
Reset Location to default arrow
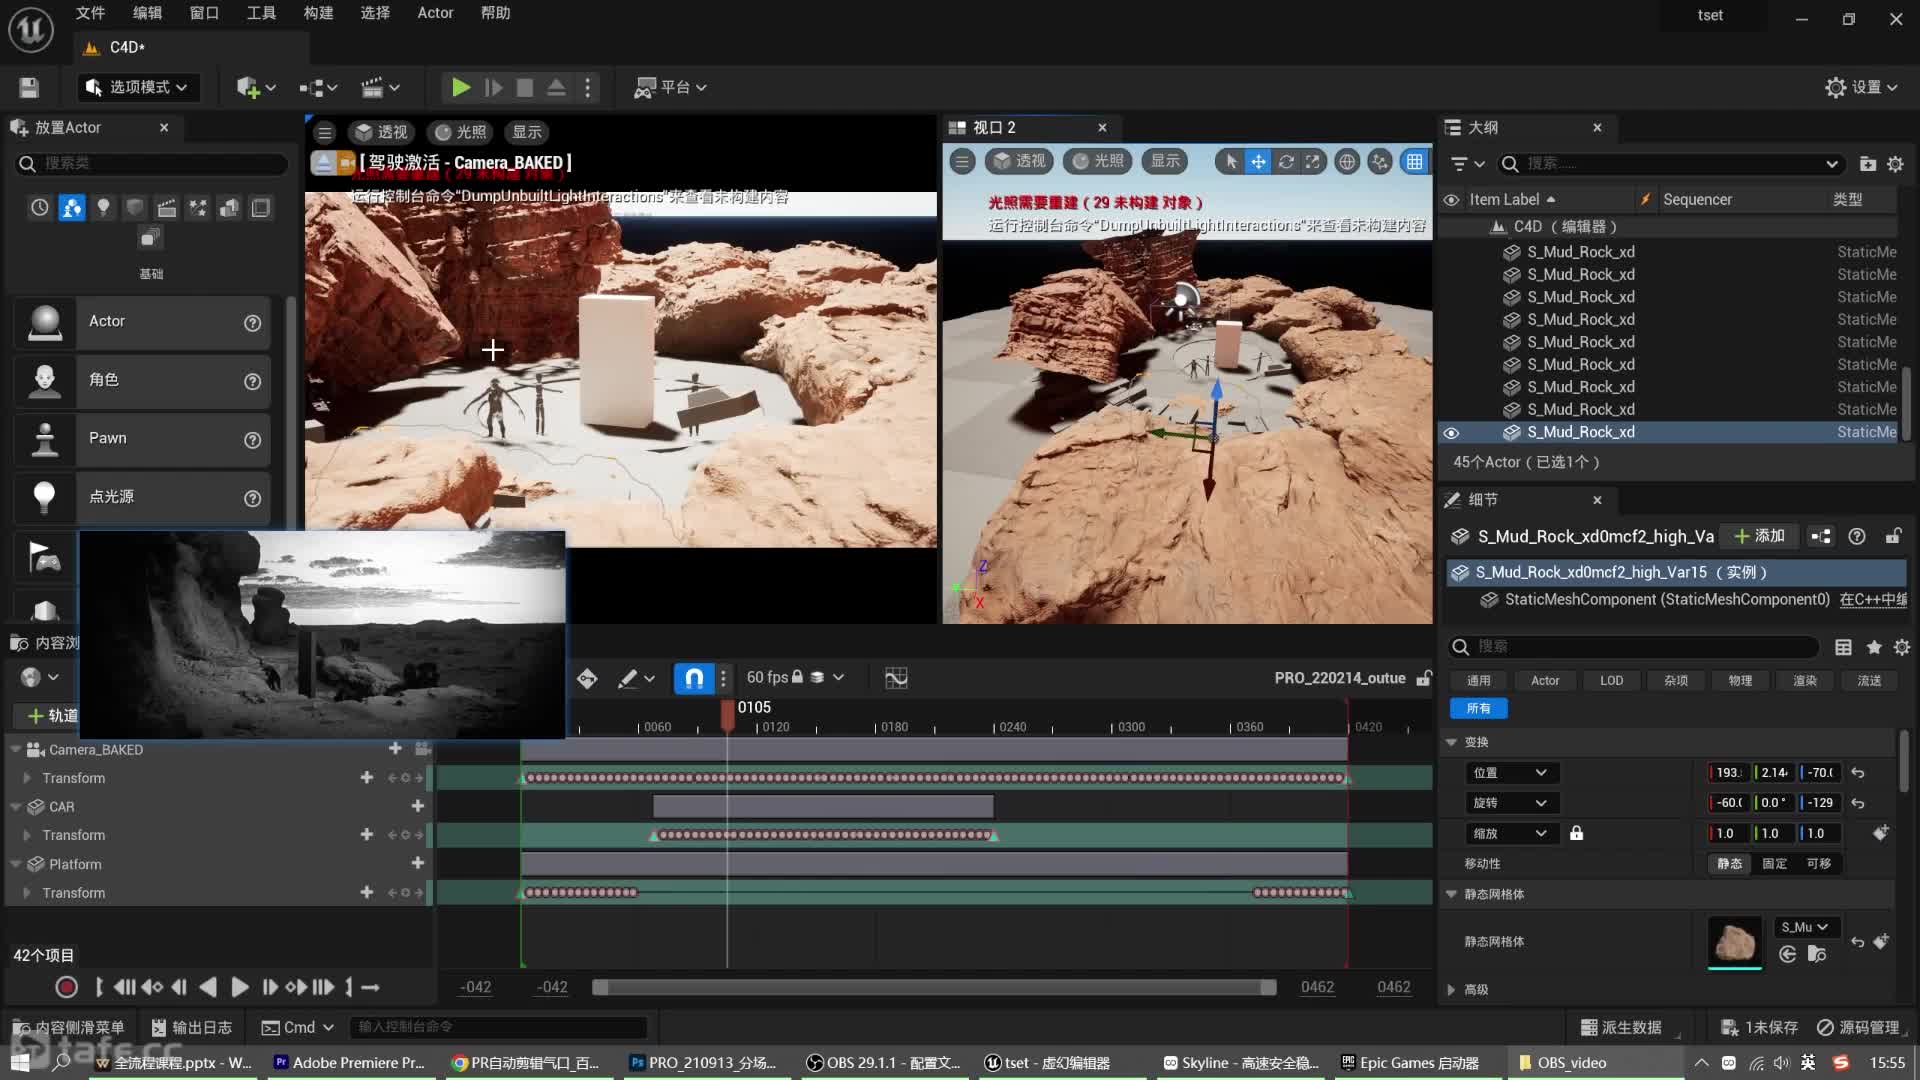[x=1857, y=773]
